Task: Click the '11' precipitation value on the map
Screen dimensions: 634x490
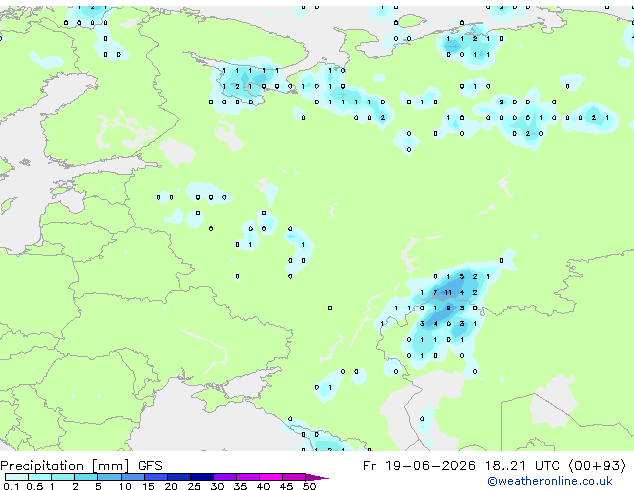Action: click(x=448, y=292)
